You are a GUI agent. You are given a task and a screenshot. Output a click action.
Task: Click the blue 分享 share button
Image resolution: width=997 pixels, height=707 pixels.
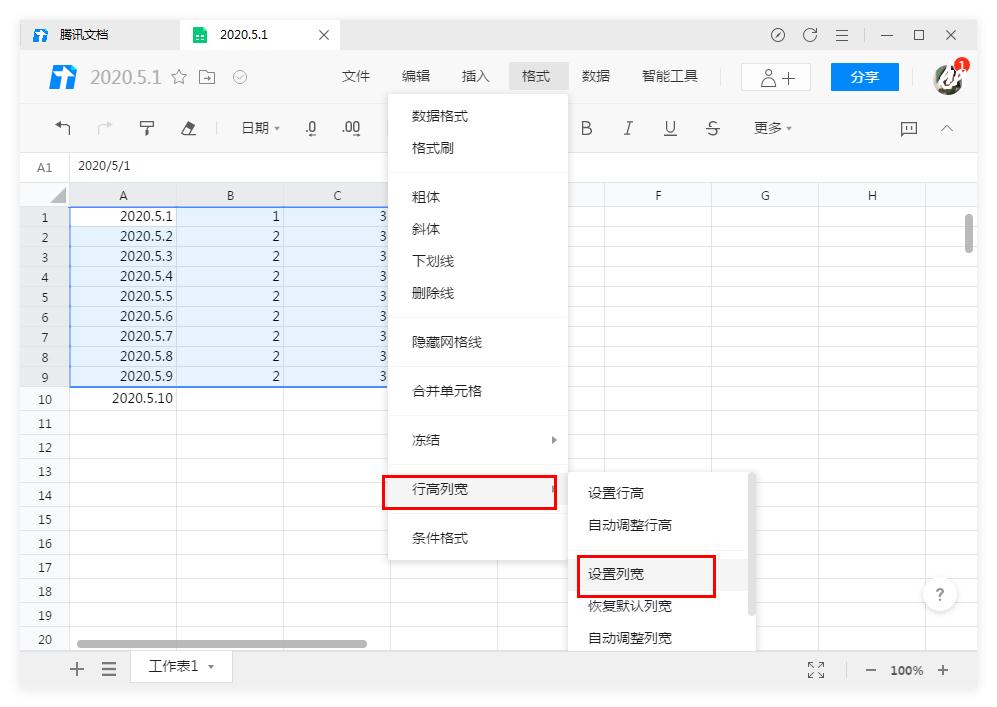coord(864,76)
